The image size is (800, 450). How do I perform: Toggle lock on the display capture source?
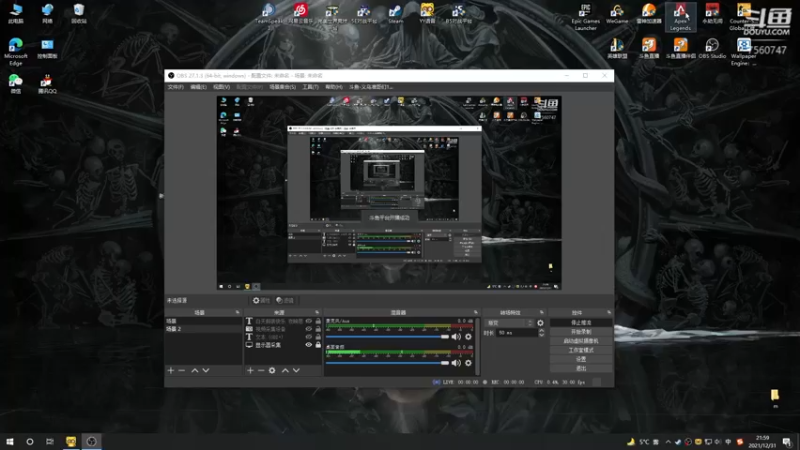pos(318,345)
